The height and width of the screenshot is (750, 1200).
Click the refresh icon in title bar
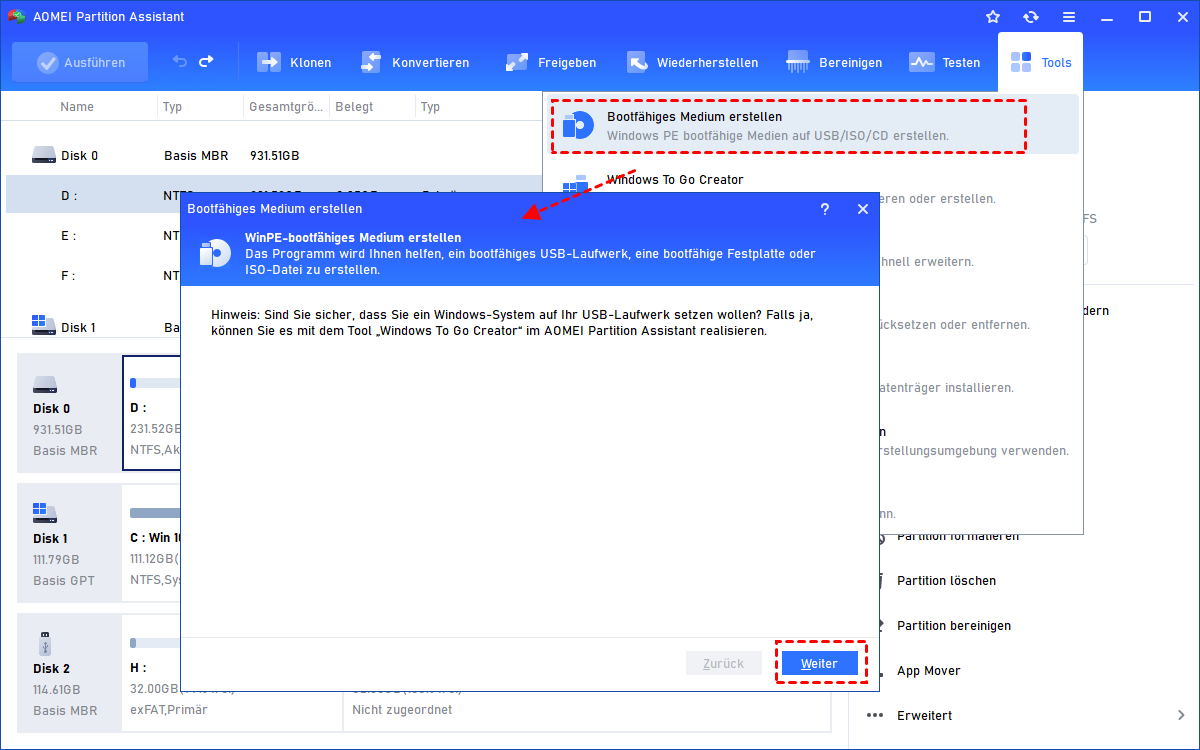click(x=1031, y=17)
